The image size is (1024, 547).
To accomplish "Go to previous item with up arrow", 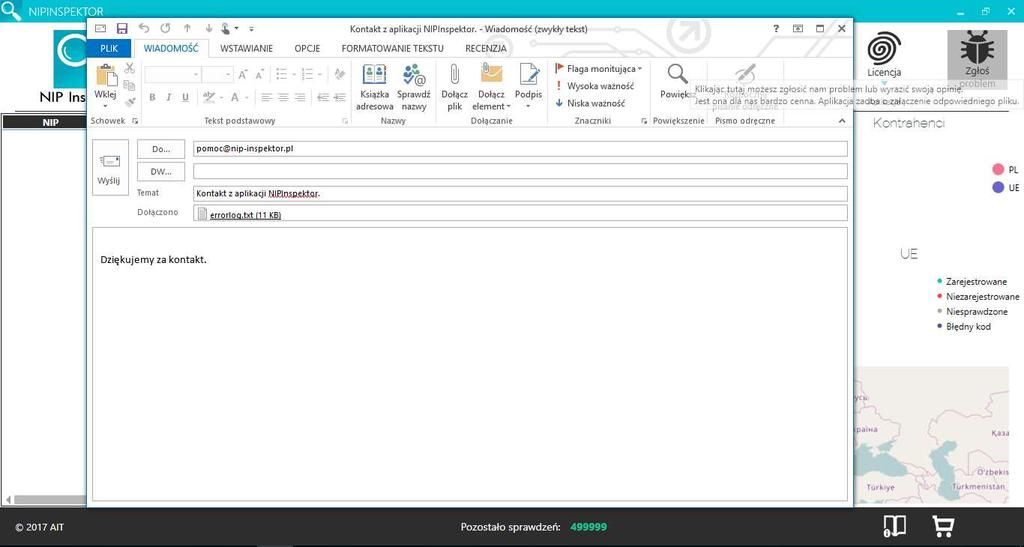I will 187,29.
